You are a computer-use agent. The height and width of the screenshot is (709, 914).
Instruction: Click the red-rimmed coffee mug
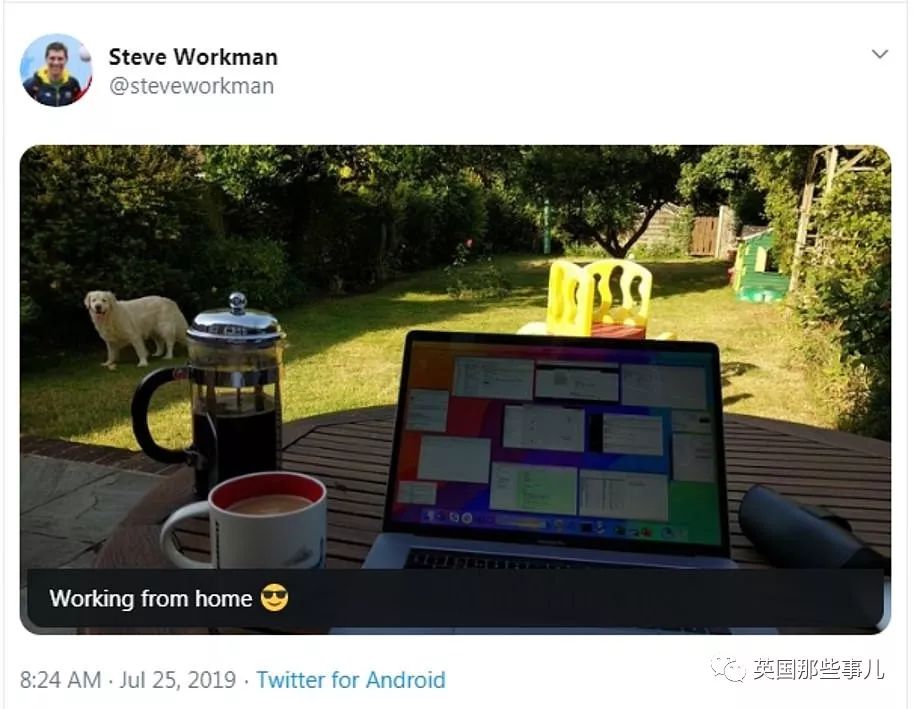245,520
